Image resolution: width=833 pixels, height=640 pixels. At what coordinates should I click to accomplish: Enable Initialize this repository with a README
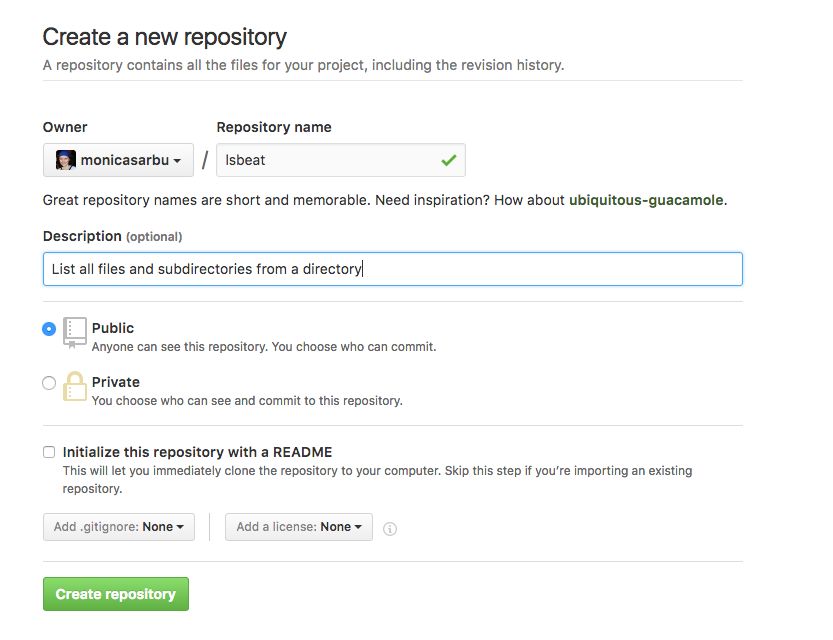point(49,452)
